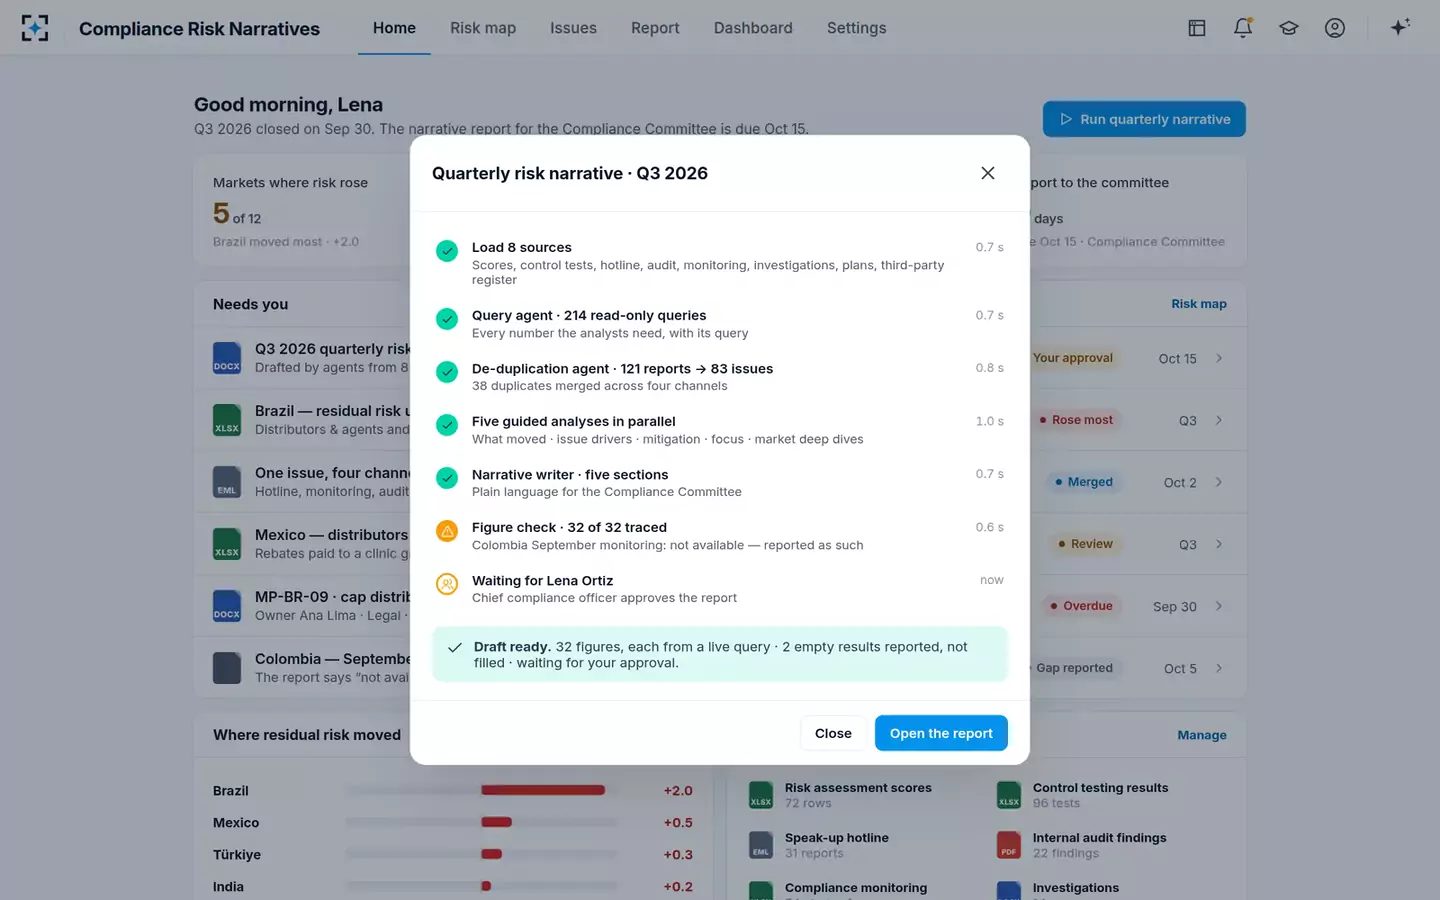
Task: Click the Q3 2026 quarterly risk DOCX icon
Action: [x=227, y=358]
